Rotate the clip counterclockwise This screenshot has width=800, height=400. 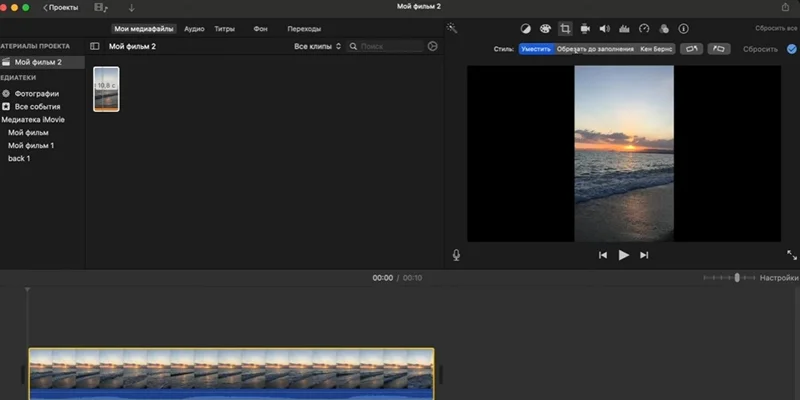pos(691,49)
